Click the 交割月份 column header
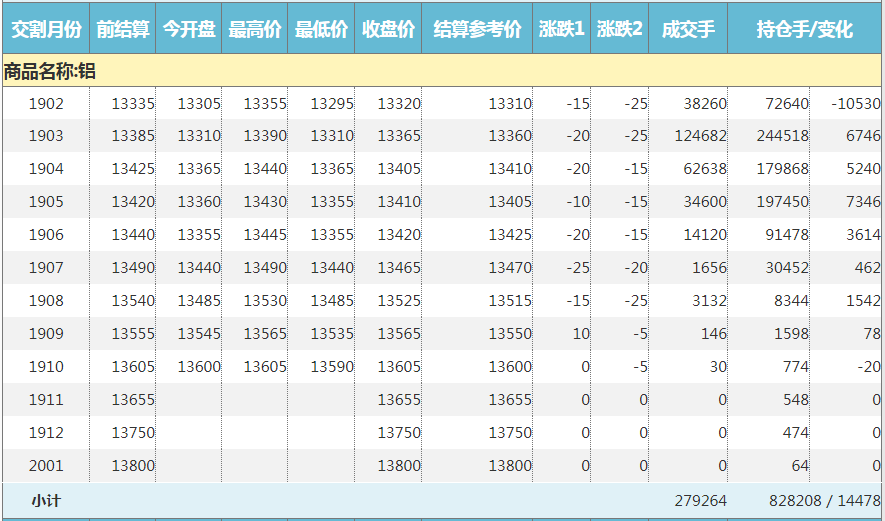Viewport: 885px width, 521px height. pyautogui.click(x=45, y=29)
